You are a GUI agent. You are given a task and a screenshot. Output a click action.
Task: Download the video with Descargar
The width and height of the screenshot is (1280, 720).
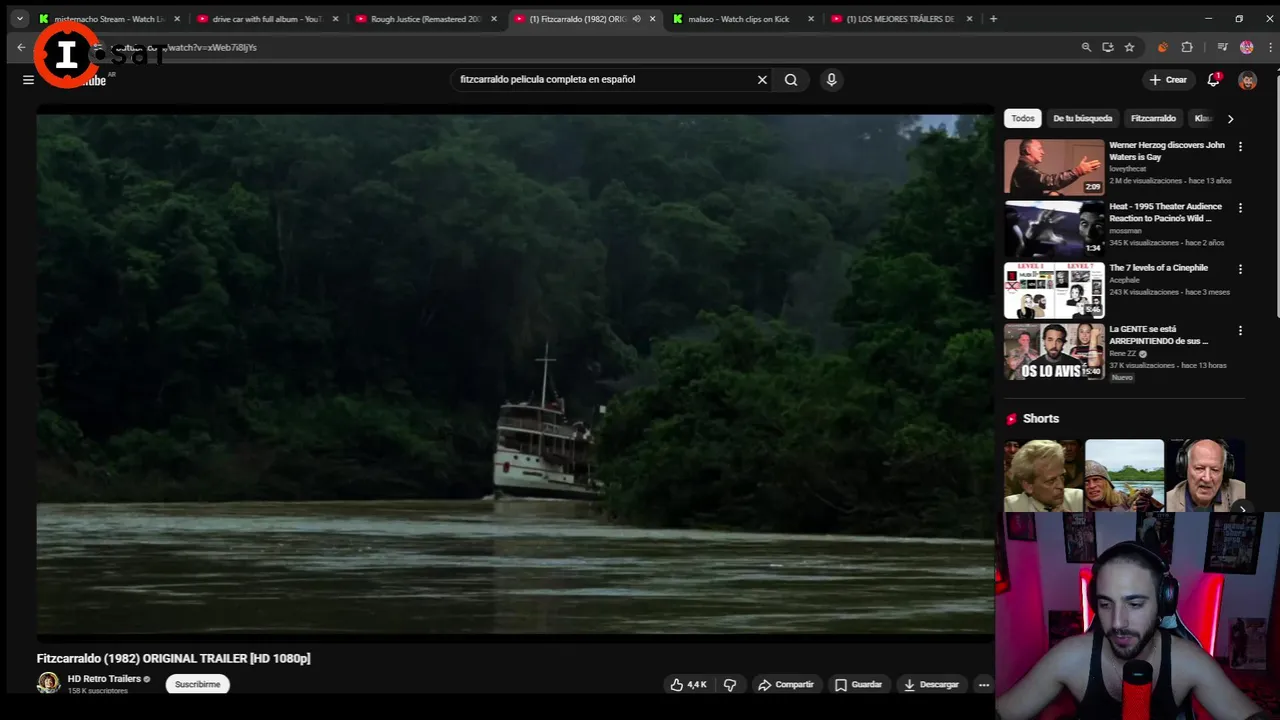[x=931, y=684]
